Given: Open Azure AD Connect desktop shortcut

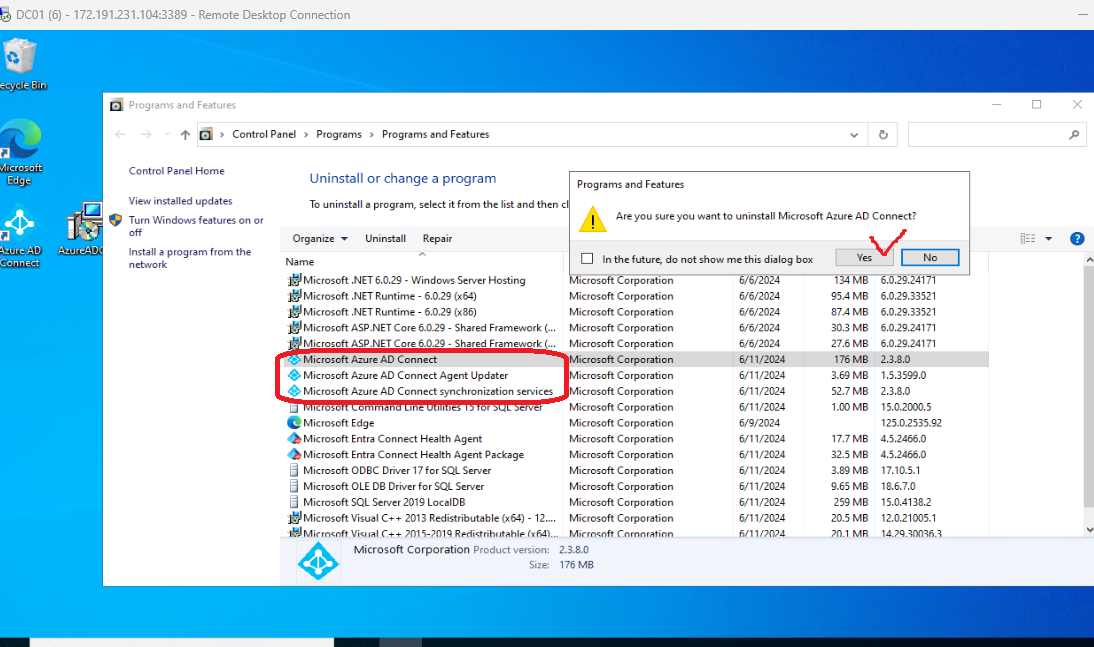Looking at the screenshot, I should click(x=20, y=237).
